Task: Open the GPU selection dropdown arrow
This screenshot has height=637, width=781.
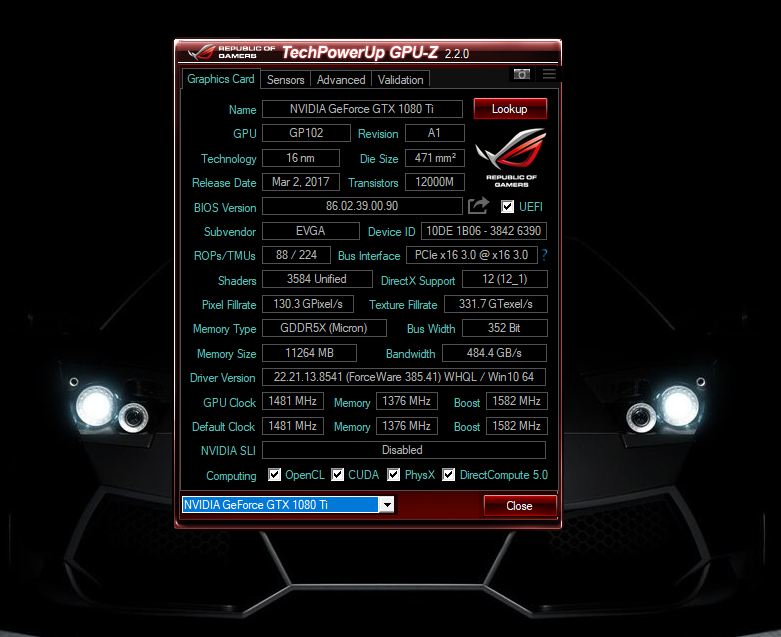Action: [387, 505]
